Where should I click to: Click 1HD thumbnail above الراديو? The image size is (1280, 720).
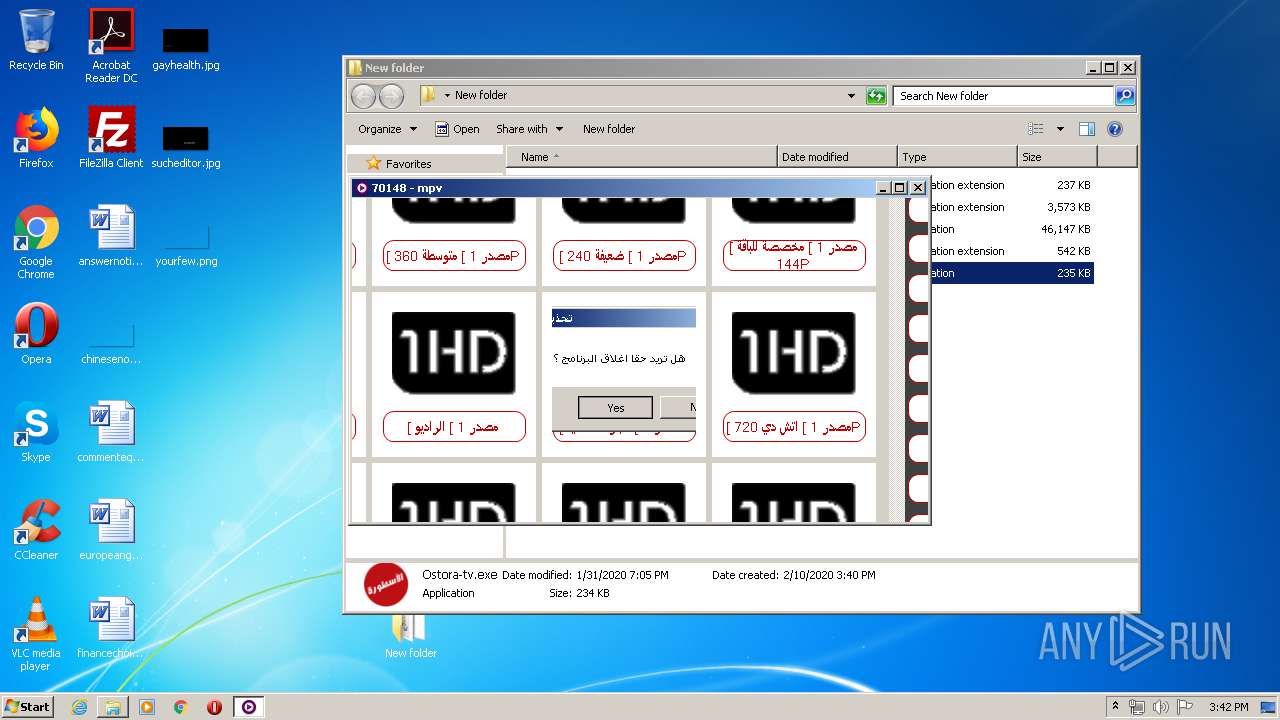454,352
